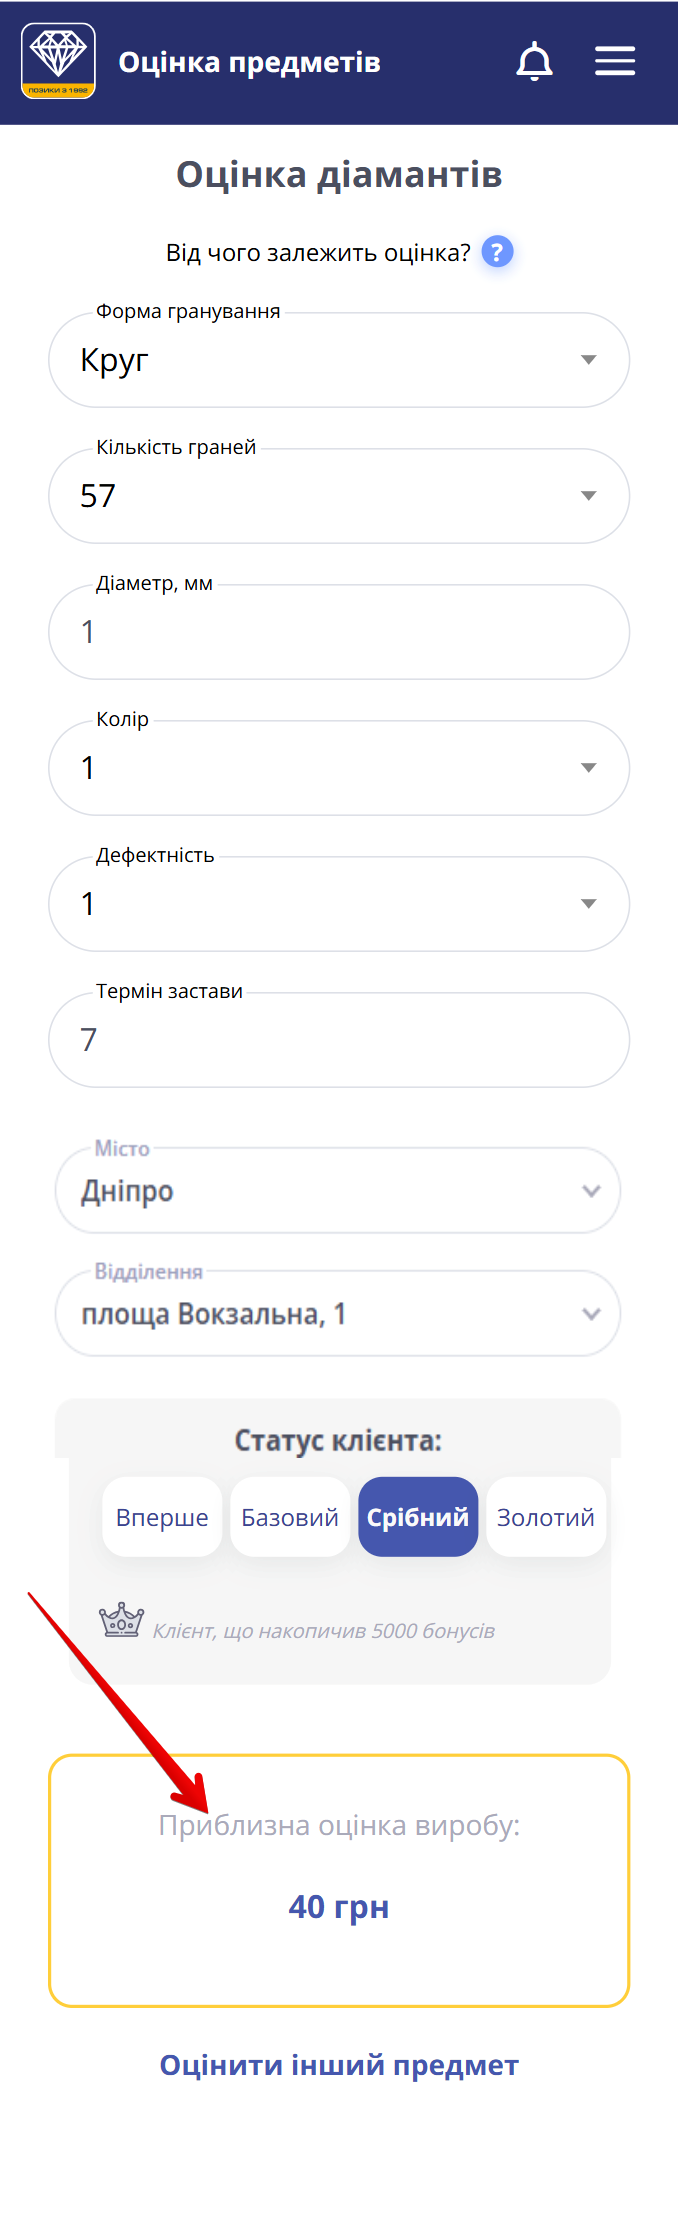Click the notification bell icon
Image resolution: width=678 pixels, height=2228 pixels.
click(x=534, y=61)
